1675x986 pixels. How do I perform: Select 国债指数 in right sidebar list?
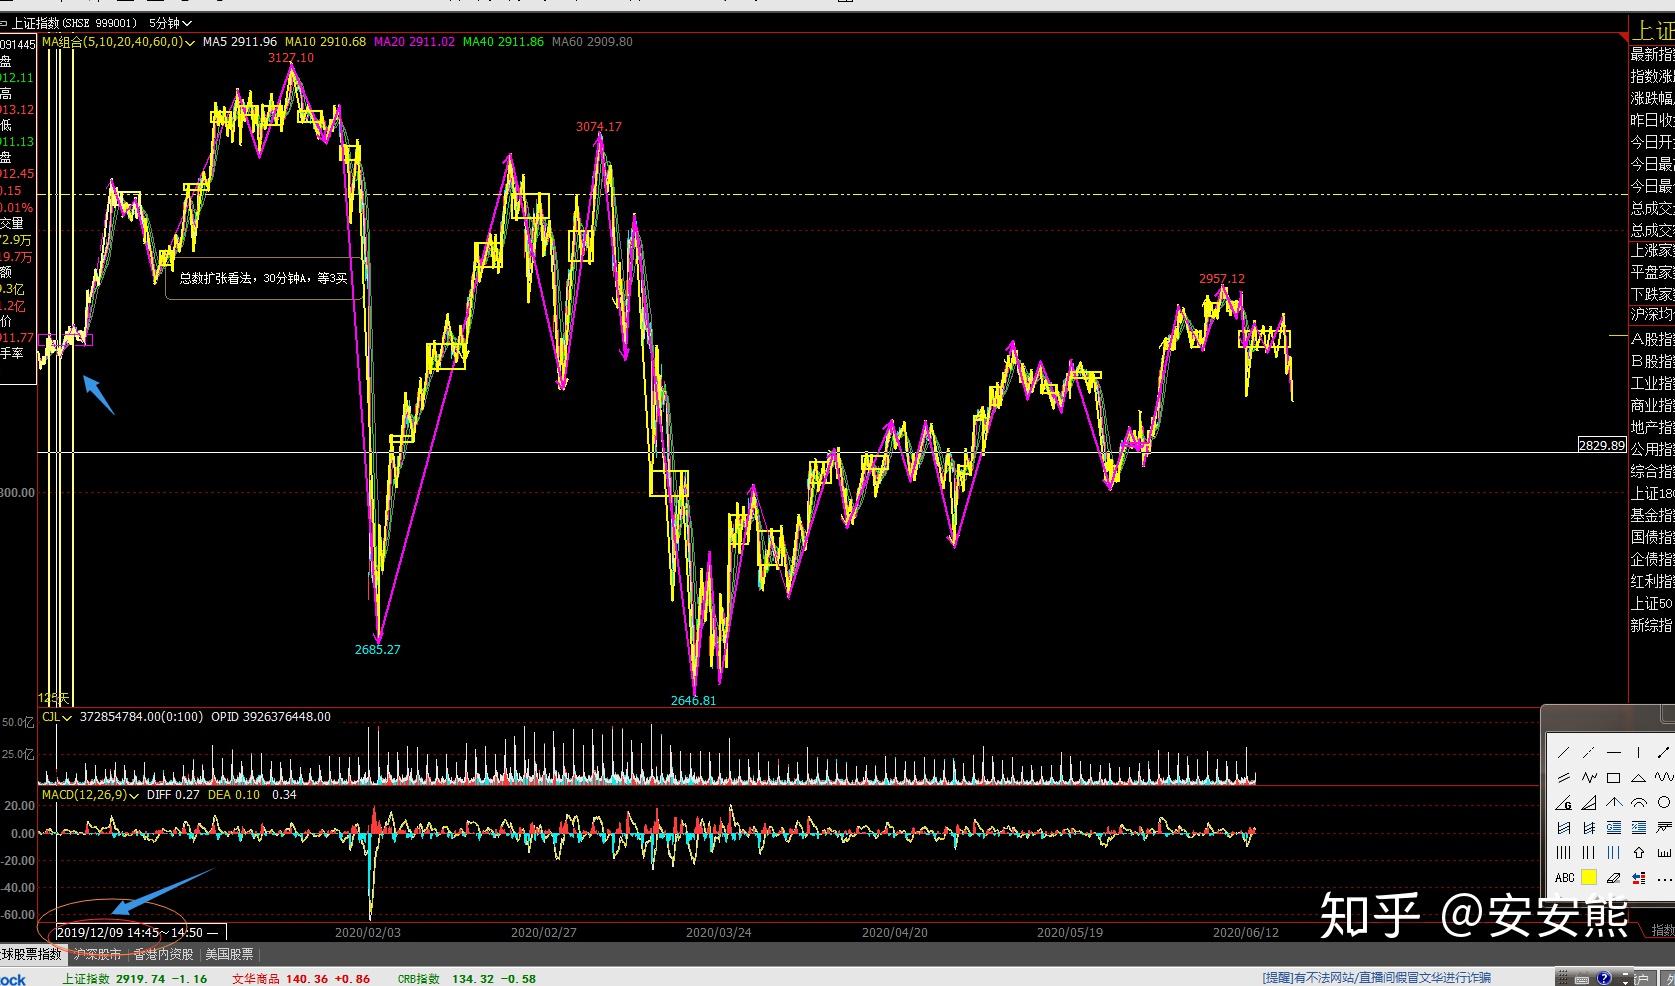1652,537
